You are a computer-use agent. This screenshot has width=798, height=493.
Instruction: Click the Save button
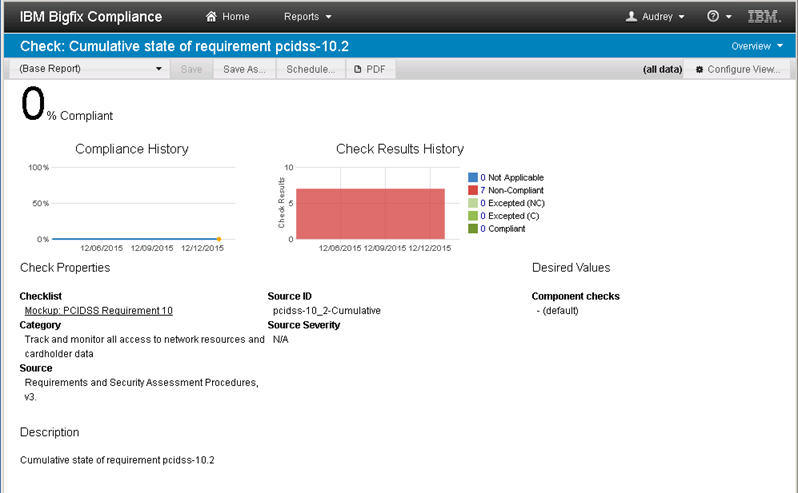click(191, 69)
